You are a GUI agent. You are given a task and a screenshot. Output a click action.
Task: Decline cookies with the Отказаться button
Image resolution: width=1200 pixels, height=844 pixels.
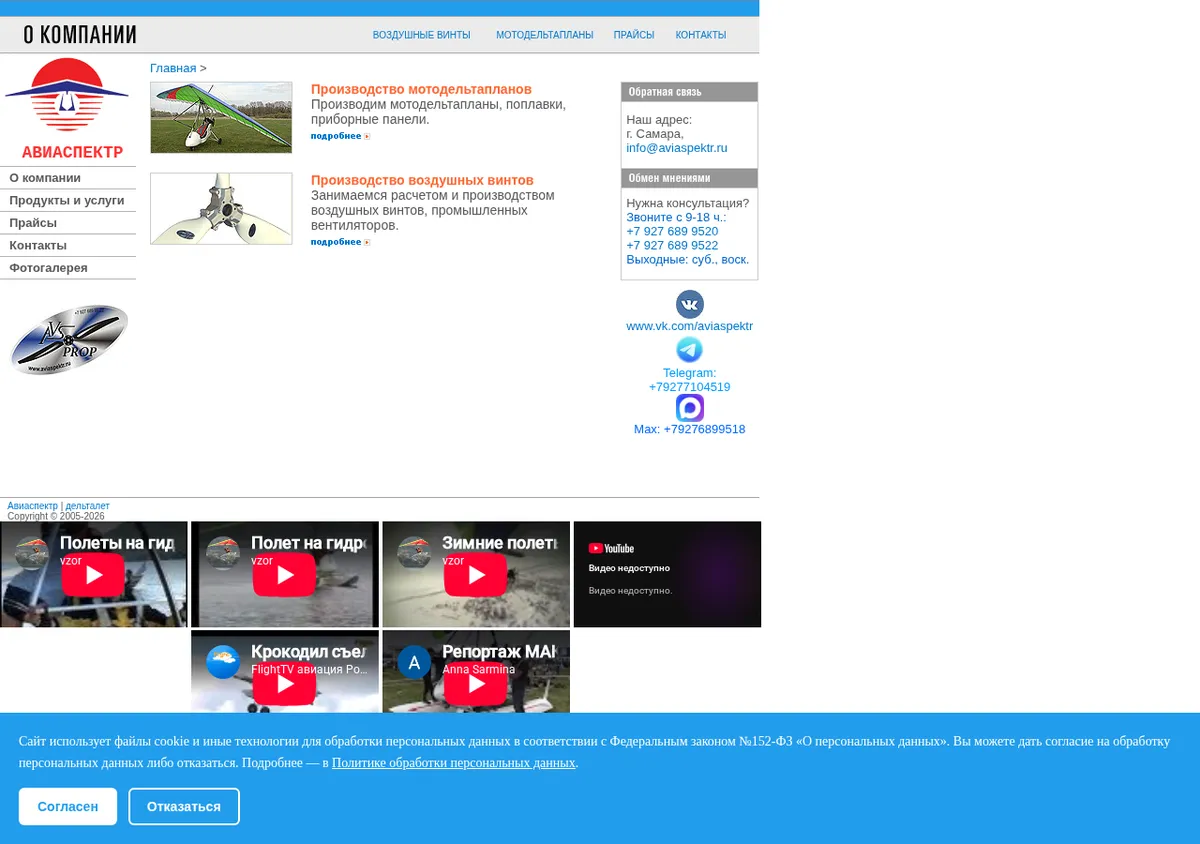(x=184, y=806)
